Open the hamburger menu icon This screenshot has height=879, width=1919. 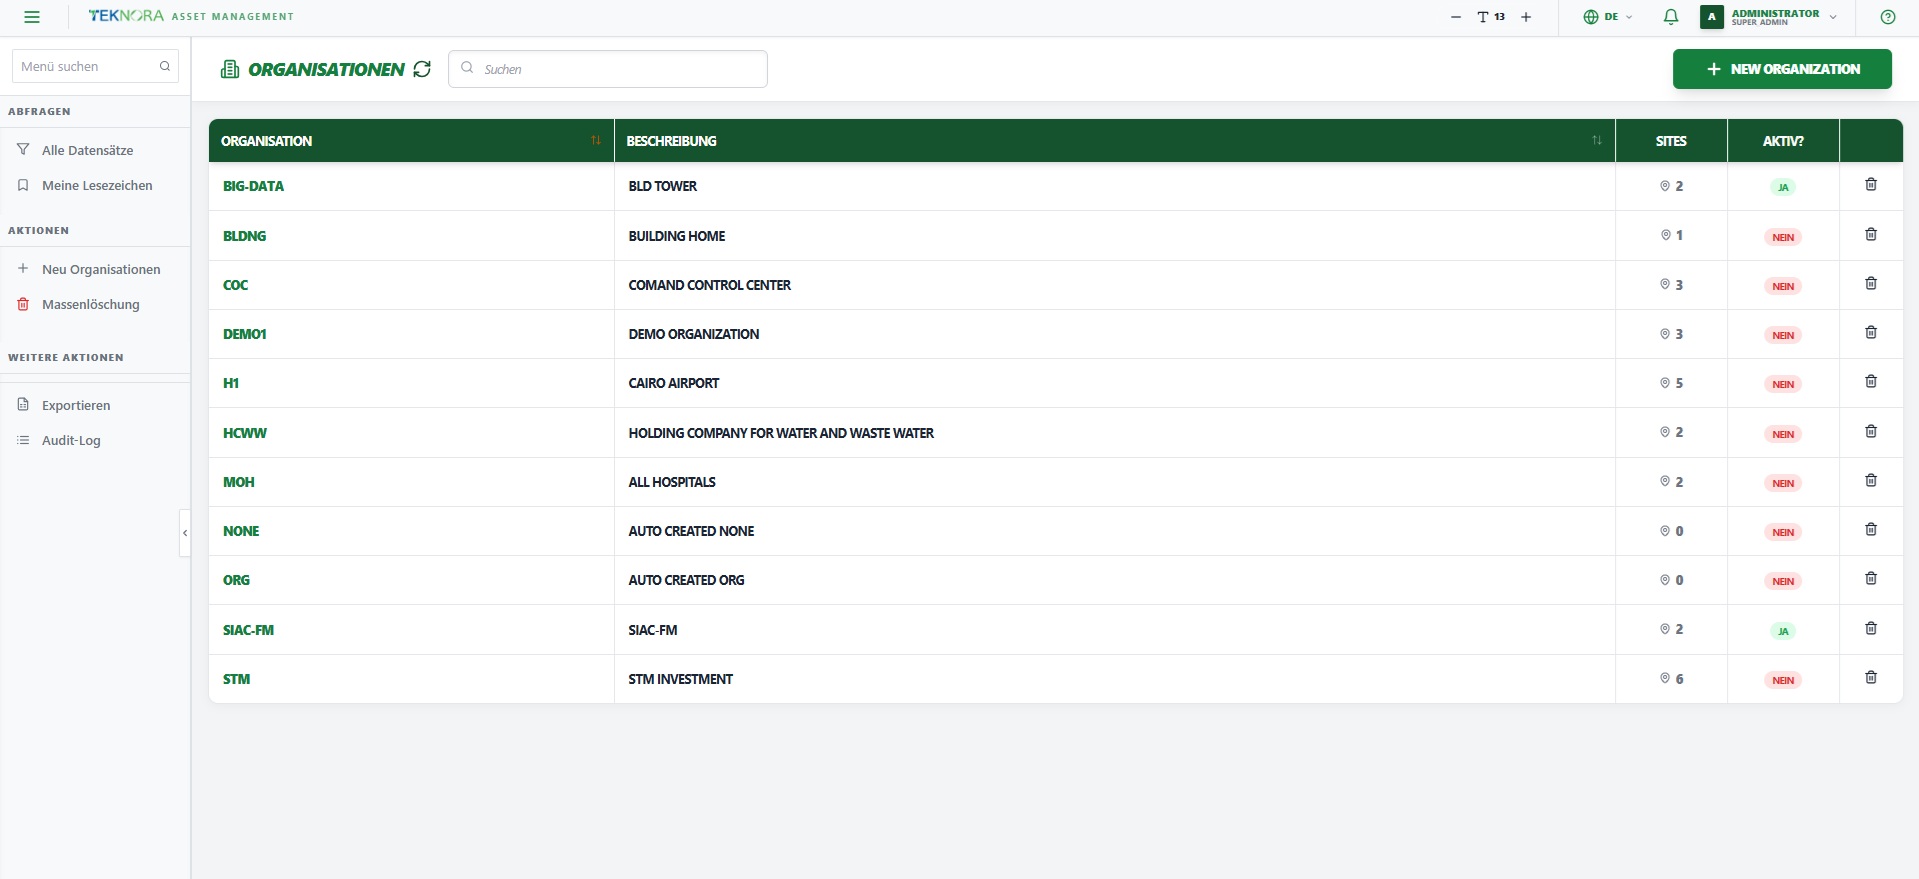(32, 17)
